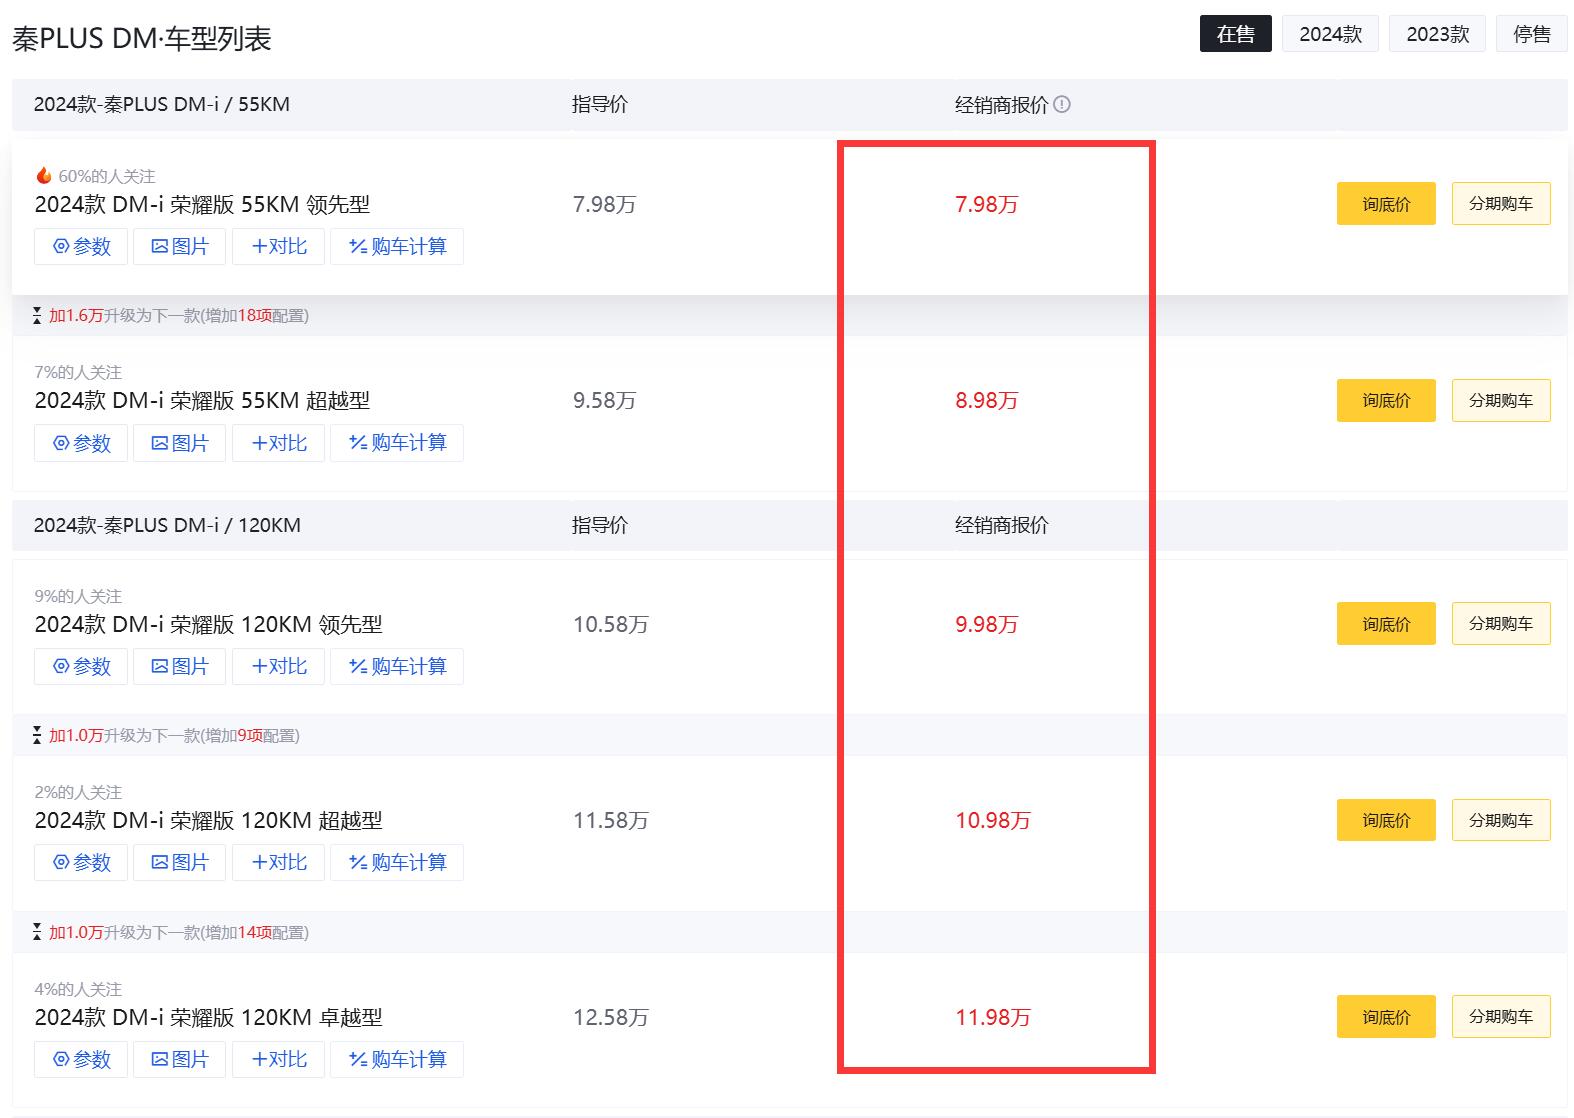Screen dimensions: 1574x1118
Task: Click 询底价 for 120KM 领先型
Action: click(x=1386, y=624)
